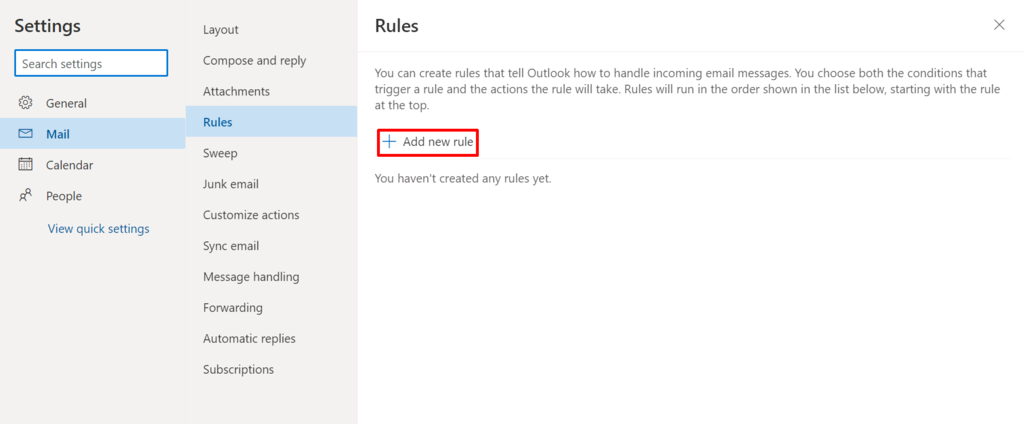Image resolution: width=1024 pixels, height=424 pixels.
Task: Open the Layout settings page
Action: (221, 30)
